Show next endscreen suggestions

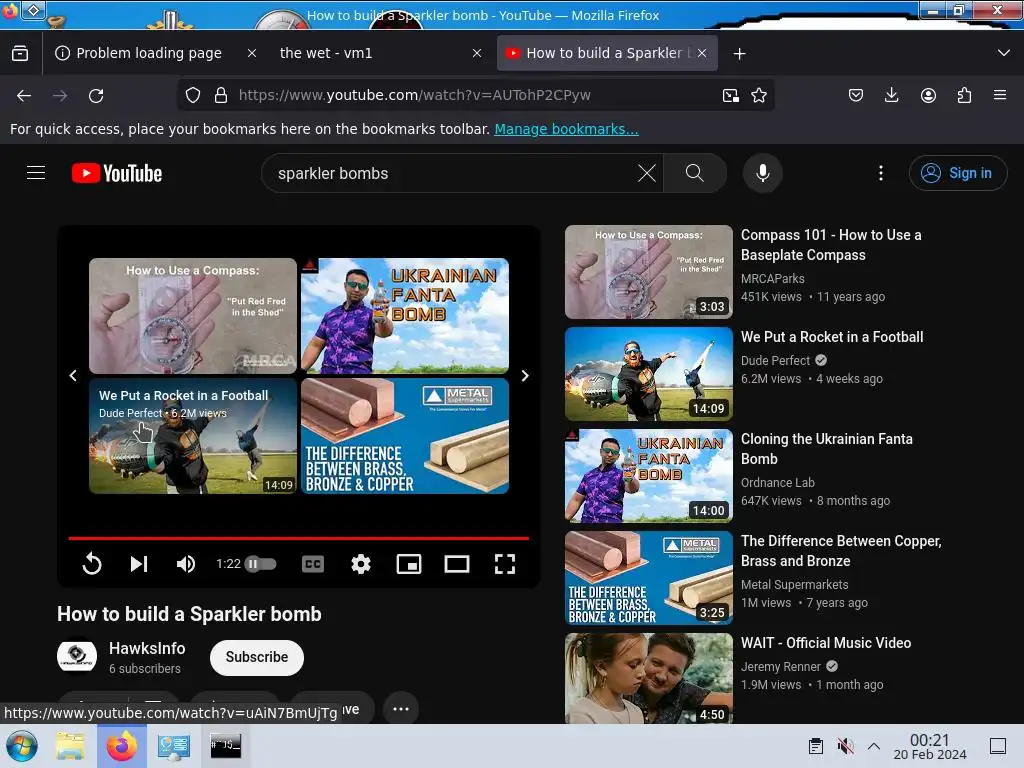tap(524, 376)
